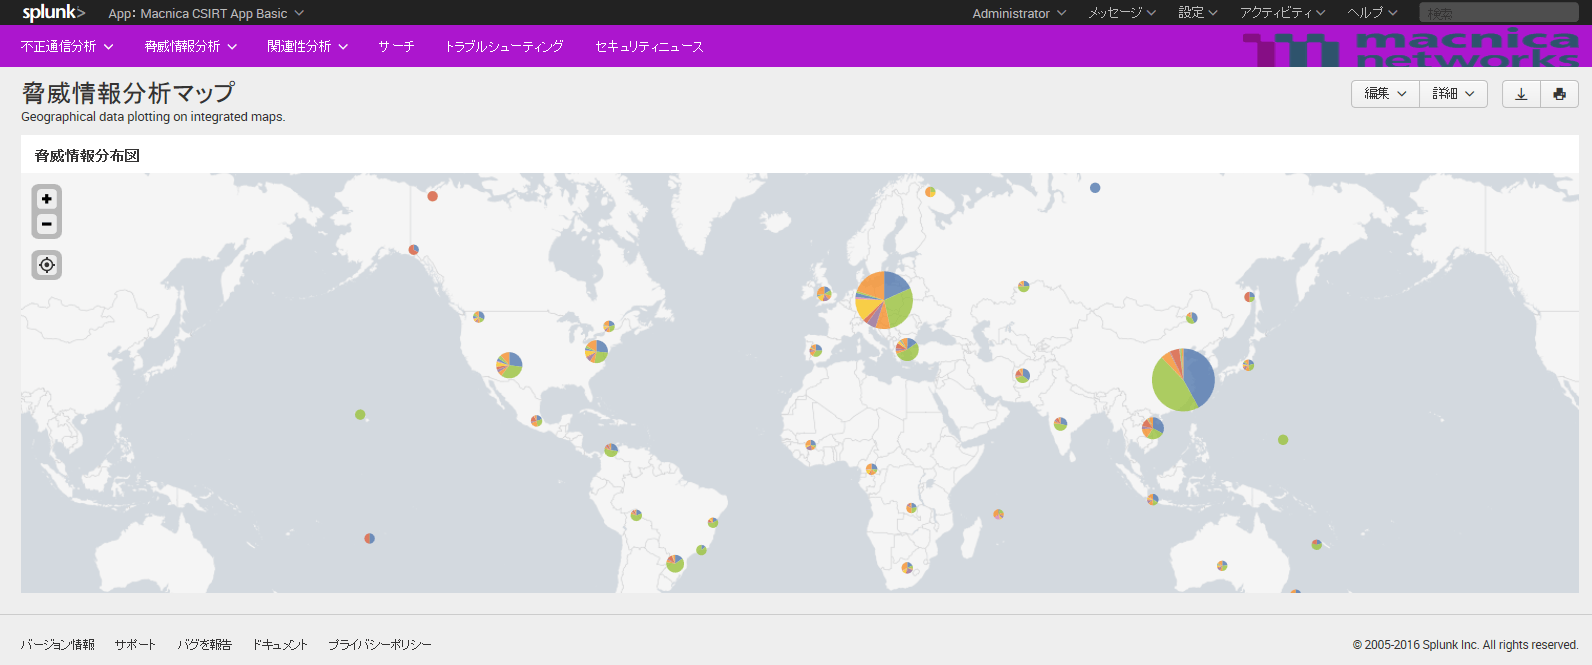Open the サーチ tab
The width and height of the screenshot is (1592, 665).
tap(396, 47)
